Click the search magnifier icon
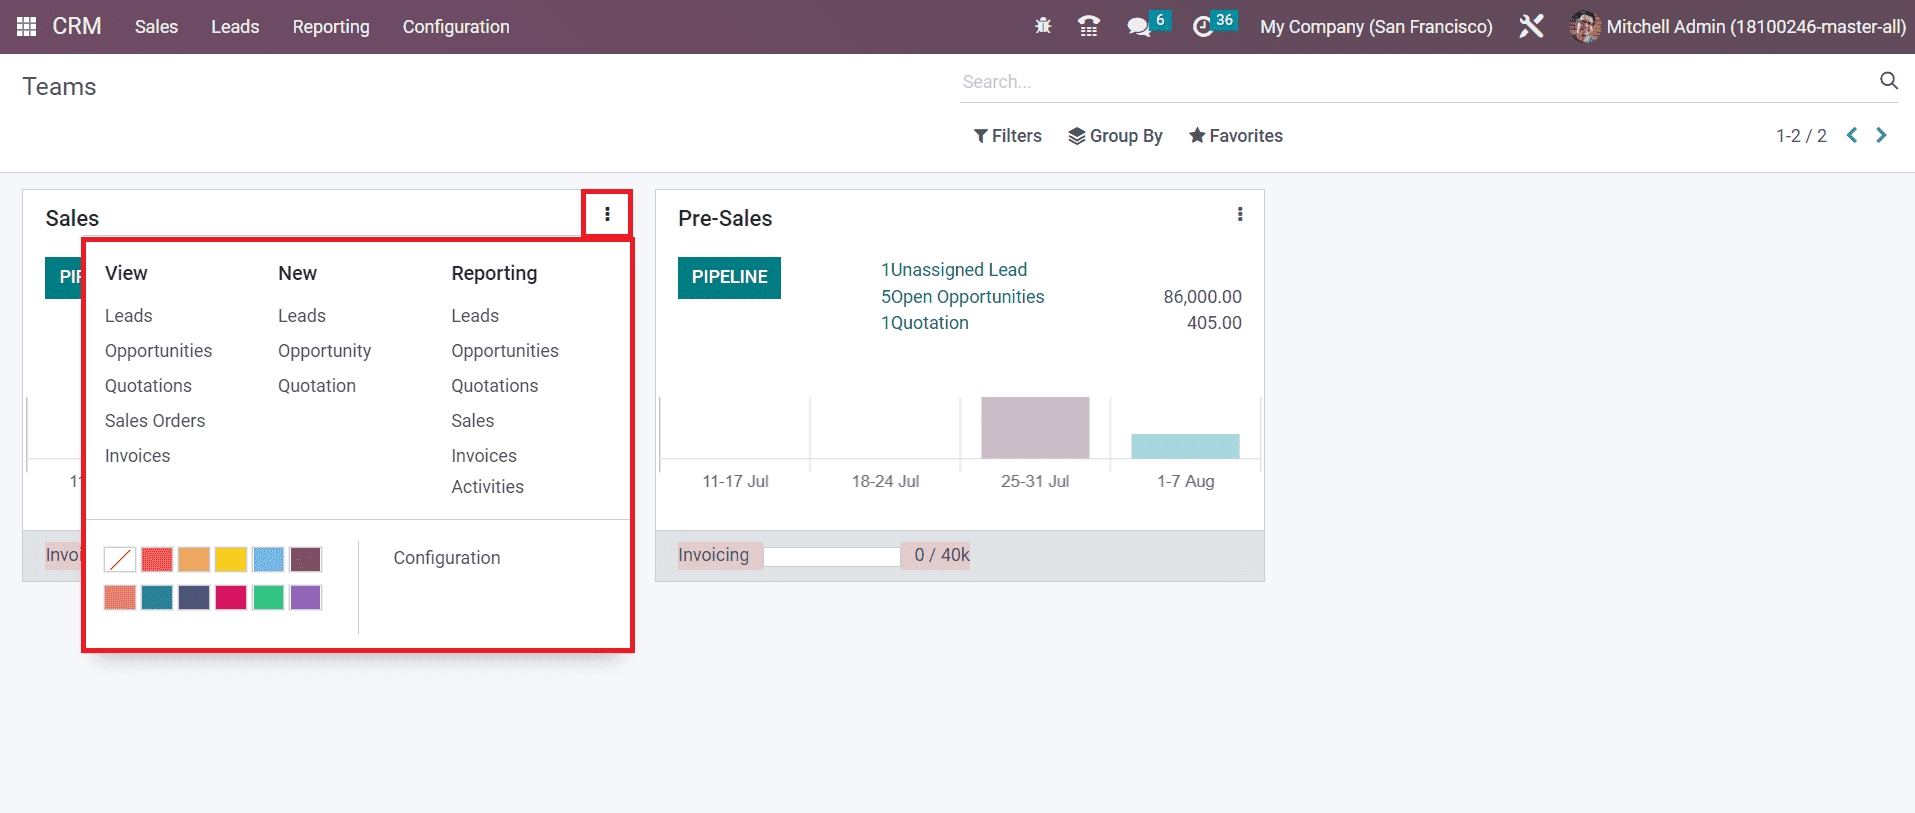This screenshot has width=1915, height=813. [1888, 81]
